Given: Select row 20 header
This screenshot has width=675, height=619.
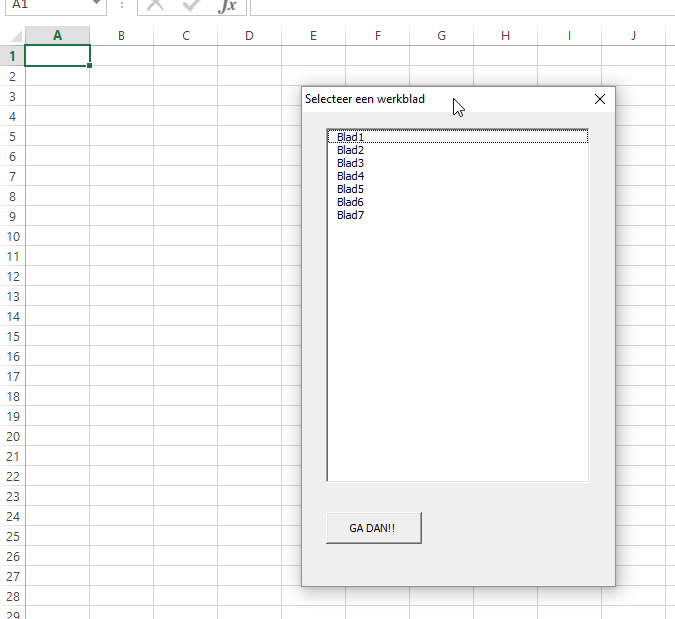Looking at the screenshot, I should pyautogui.click(x=12, y=436).
